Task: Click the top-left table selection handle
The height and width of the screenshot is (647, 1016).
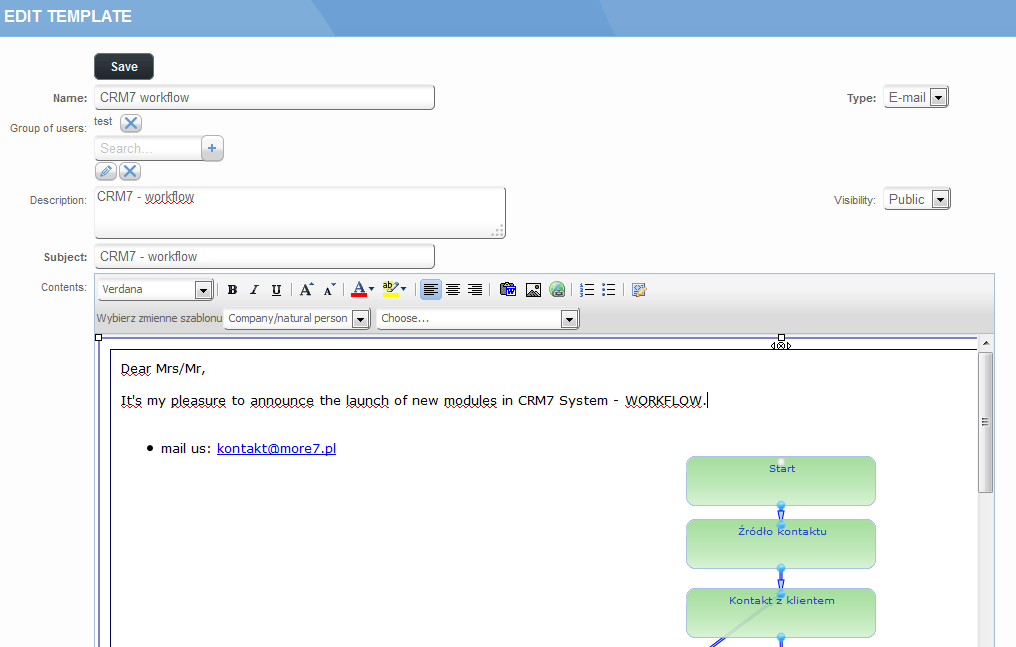Action: [x=98, y=337]
